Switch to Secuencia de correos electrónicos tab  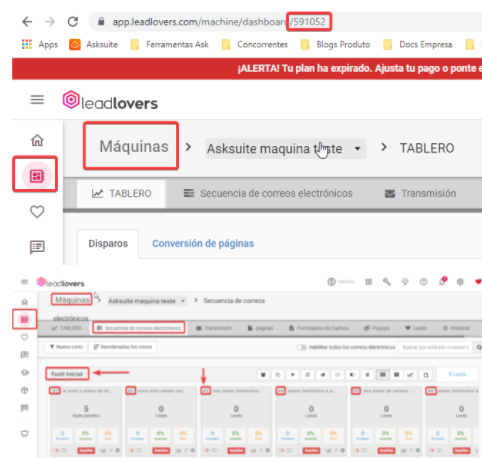pyautogui.click(x=268, y=193)
